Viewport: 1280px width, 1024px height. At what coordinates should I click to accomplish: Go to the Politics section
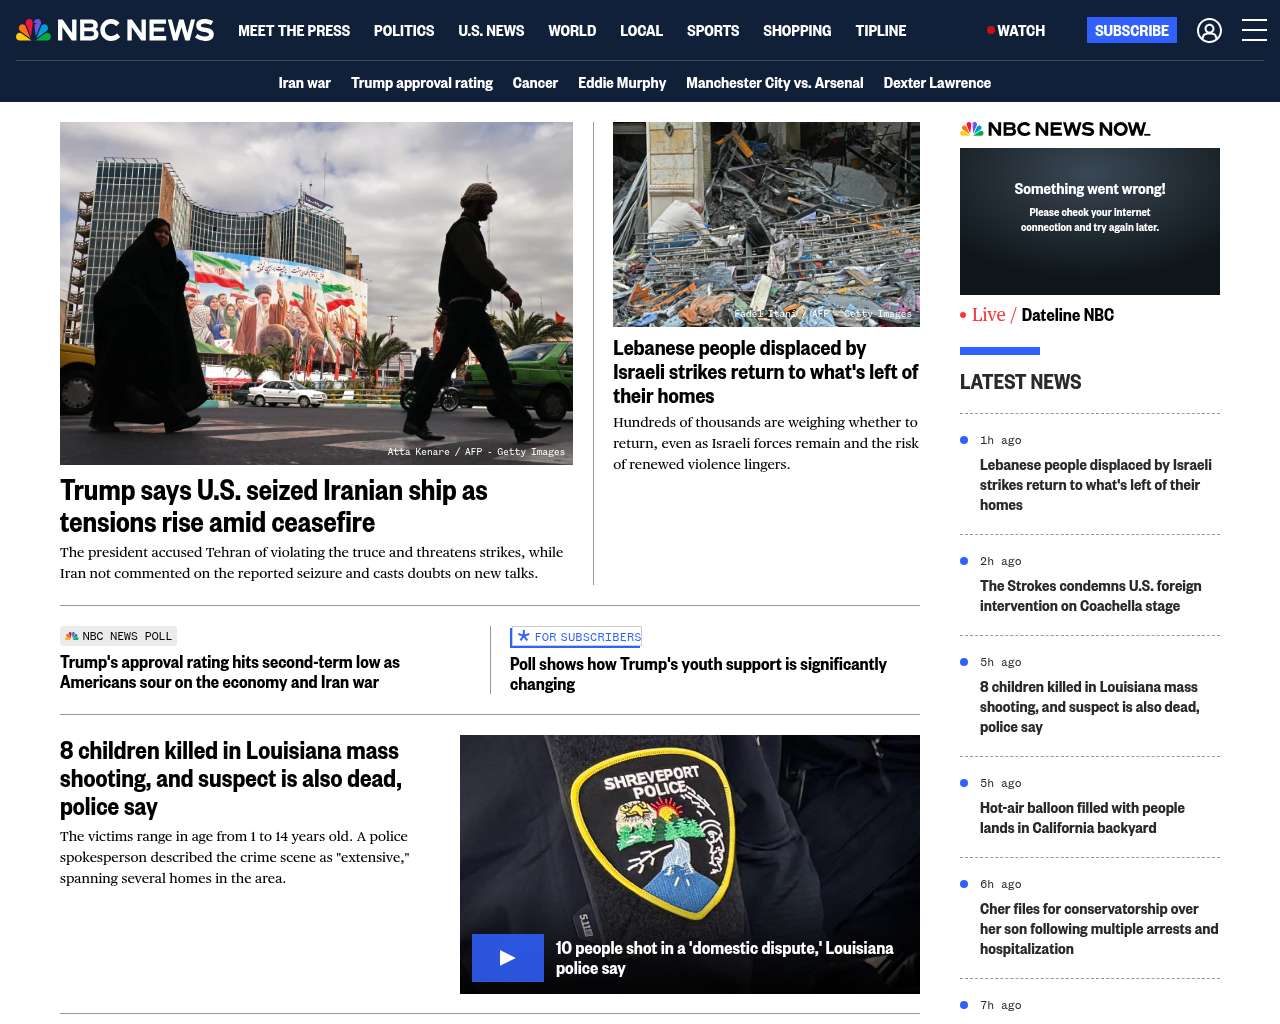404,31
